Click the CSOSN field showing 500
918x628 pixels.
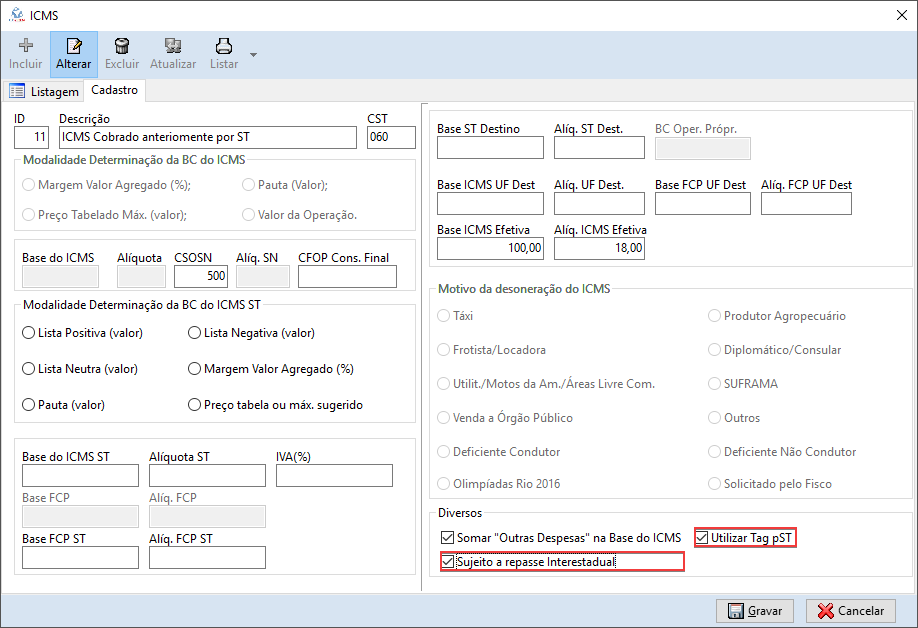(x=201, y=276)
